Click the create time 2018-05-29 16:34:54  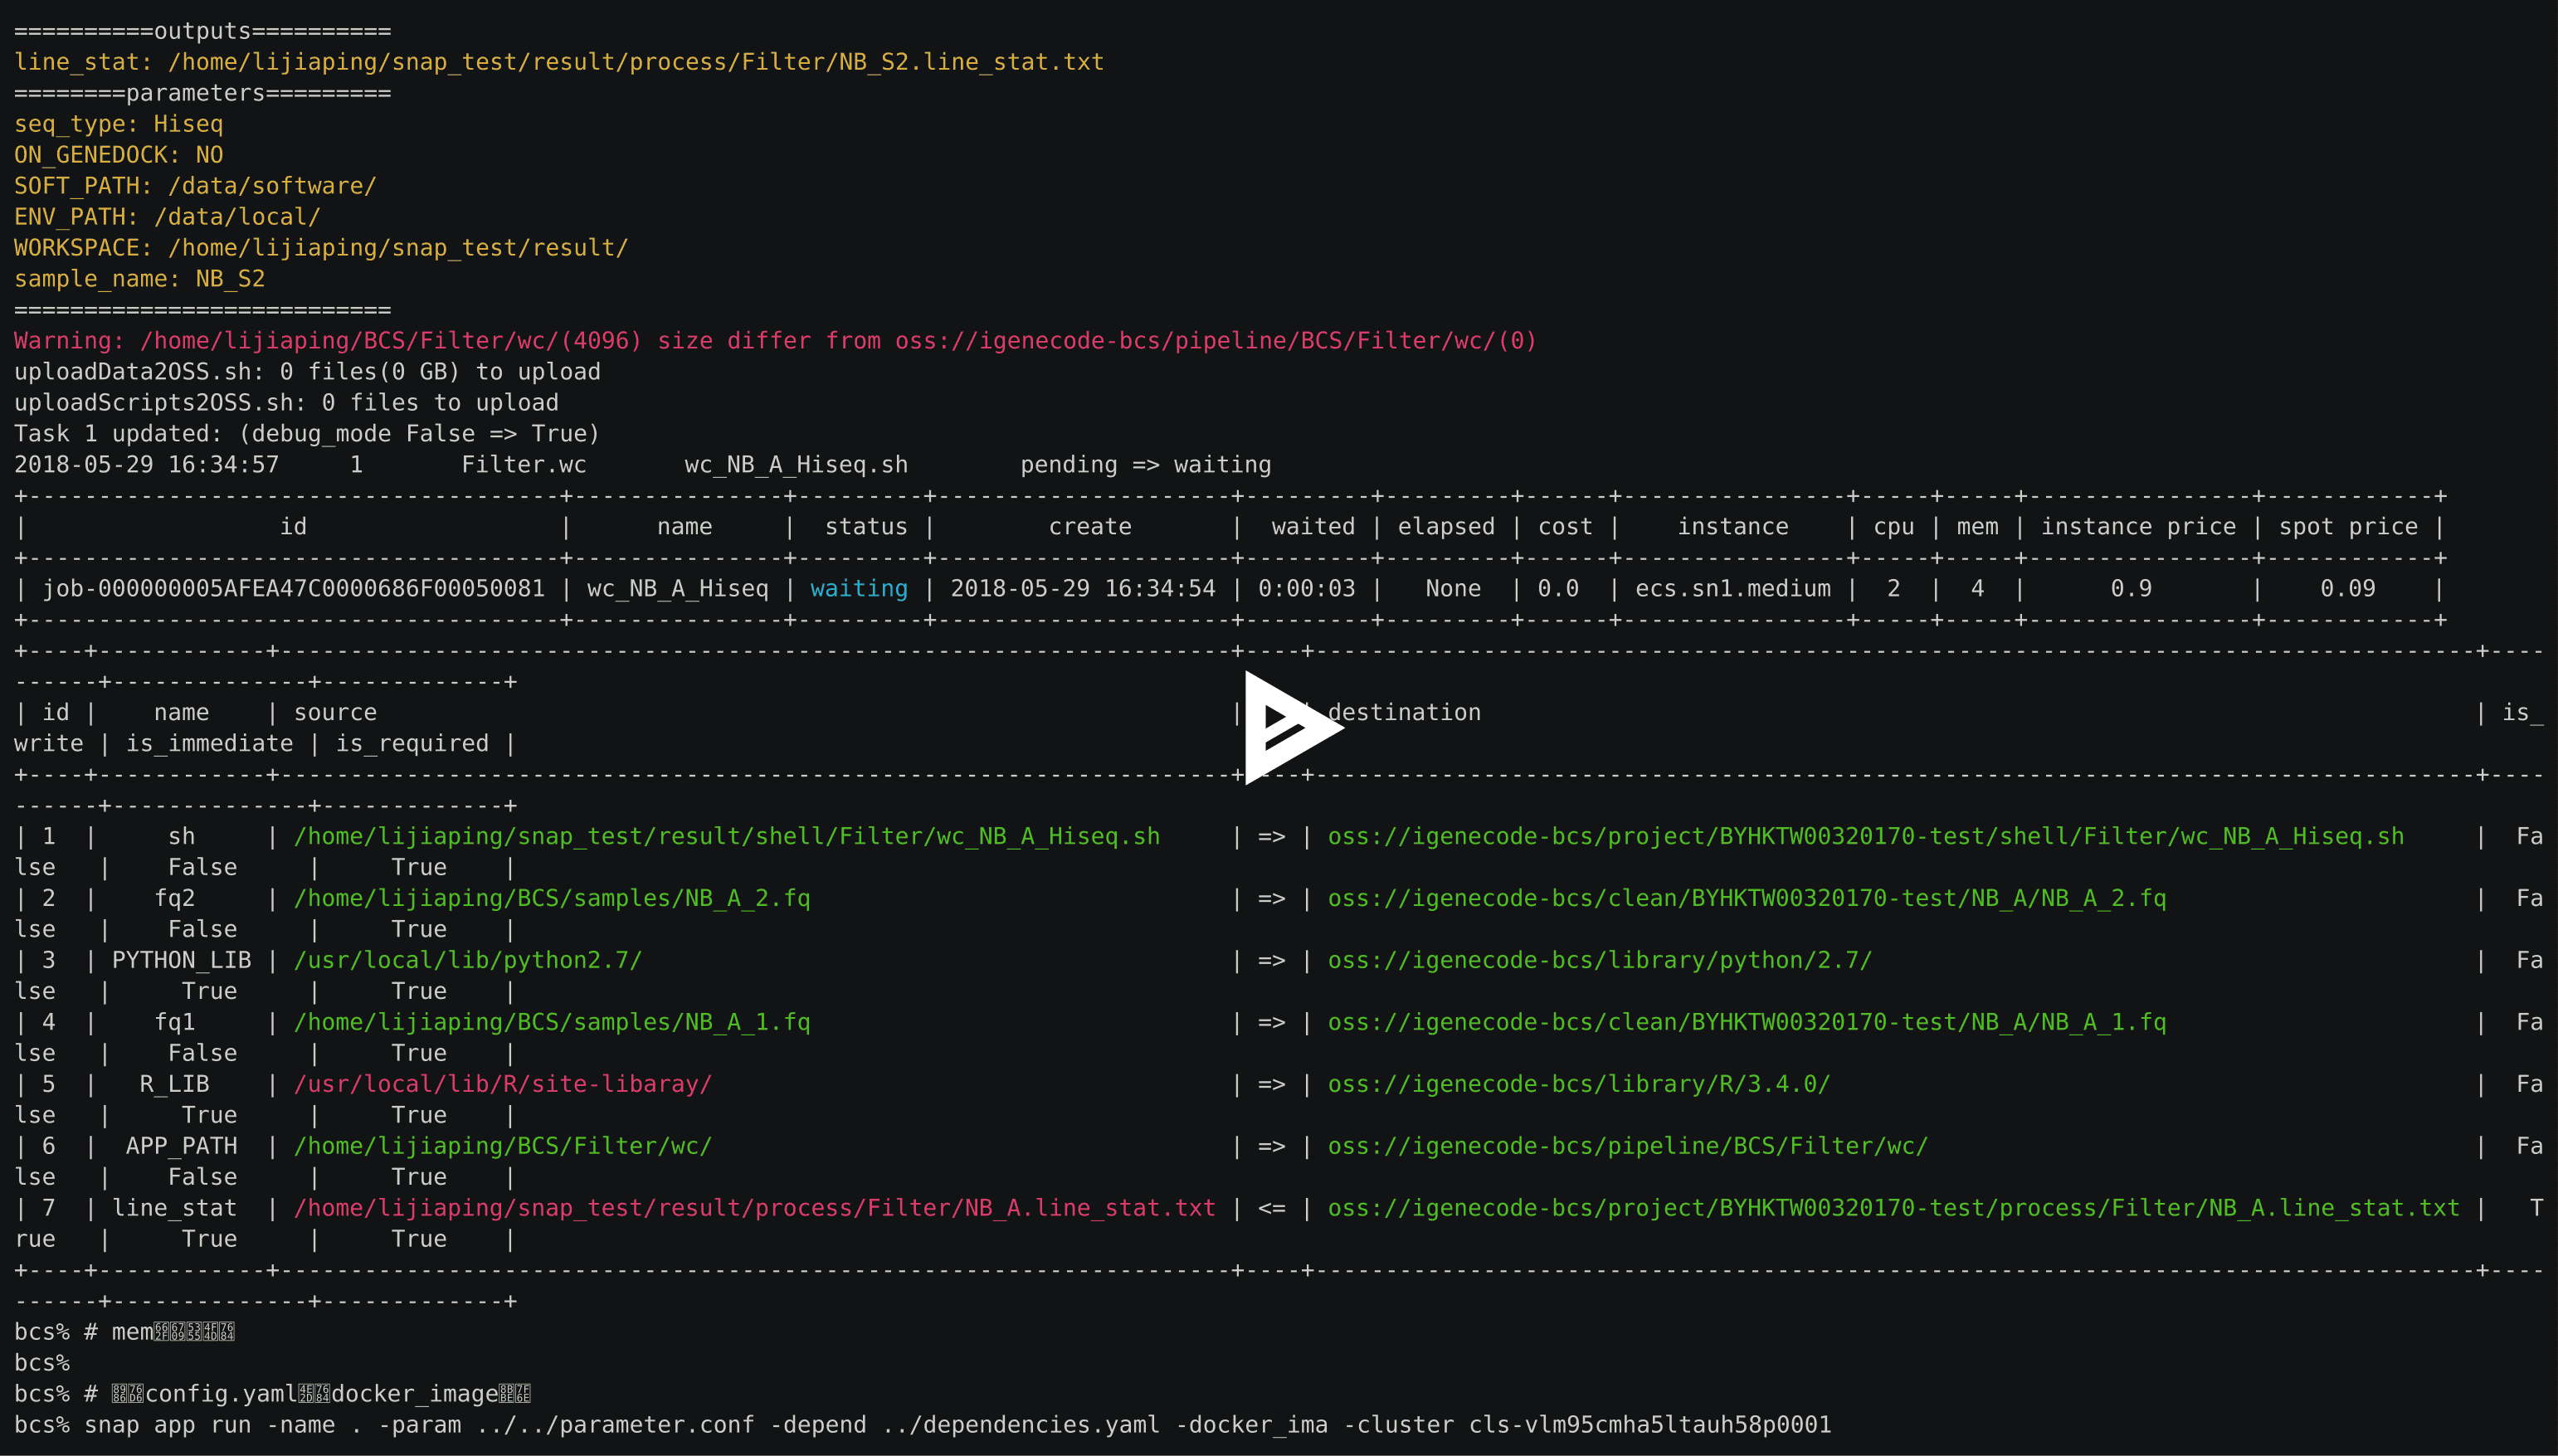[1083, 589]
